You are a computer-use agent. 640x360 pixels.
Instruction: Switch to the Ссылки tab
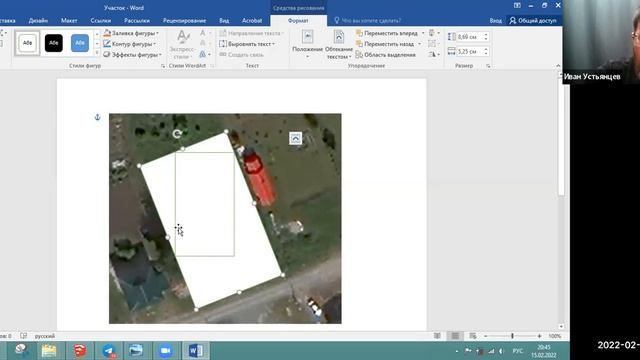(100, 20)
